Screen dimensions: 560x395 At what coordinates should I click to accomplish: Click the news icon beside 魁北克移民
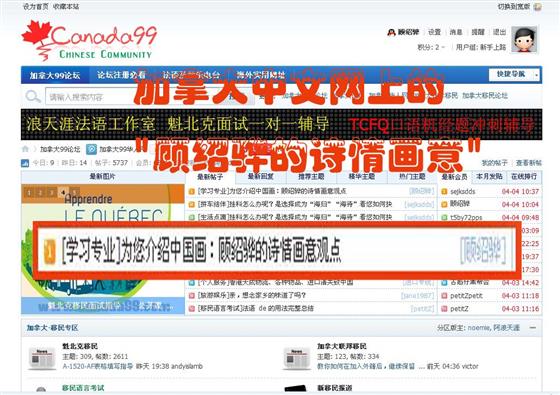click(x=42, y=357)
